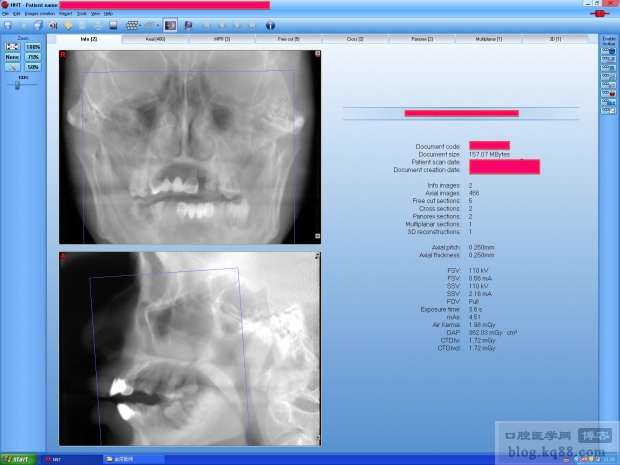Click the Windows start button
The height and width of the screenshot is (465, 620).
pos(18,459)
